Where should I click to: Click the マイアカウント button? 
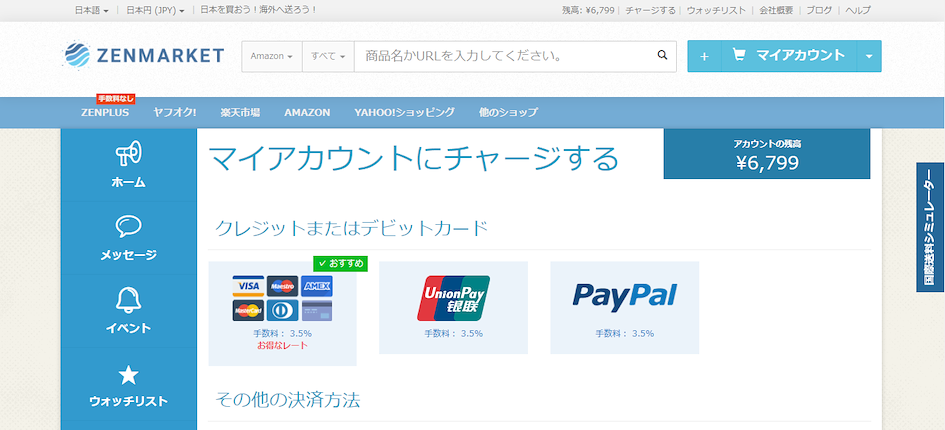point(789,56)
